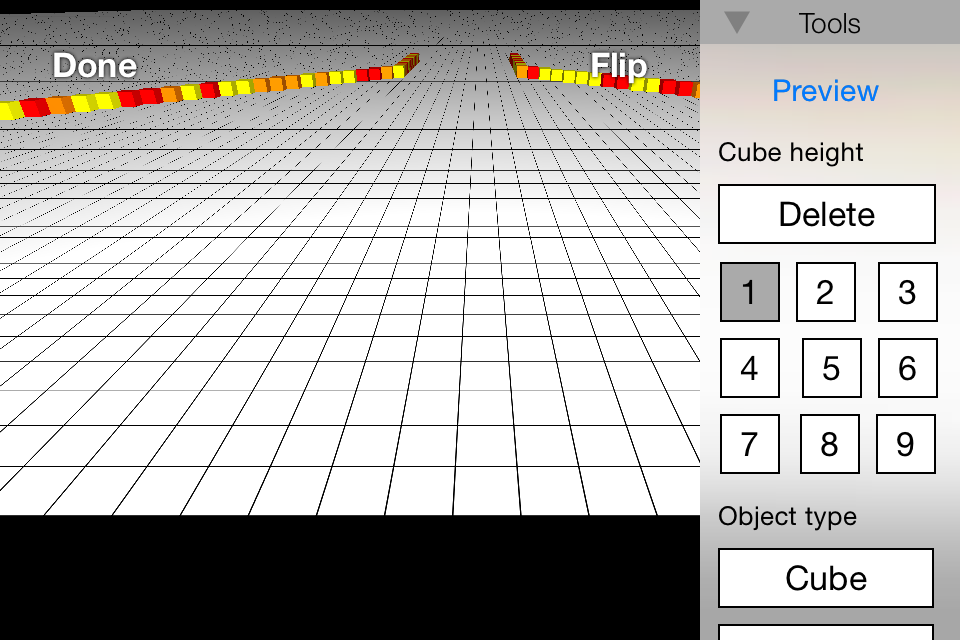This screenshot has width=960, height=640.
Task: Select cube height 1
Action: tap(749, 292)
